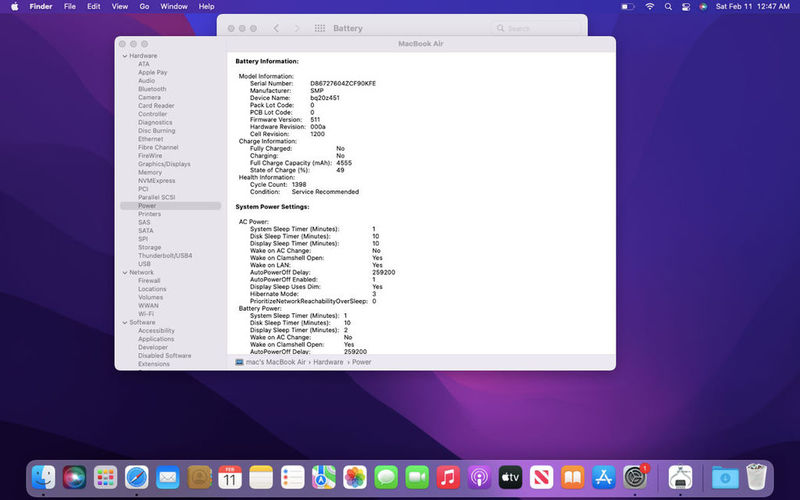Open Music app in the Dock

pos(448,478)
